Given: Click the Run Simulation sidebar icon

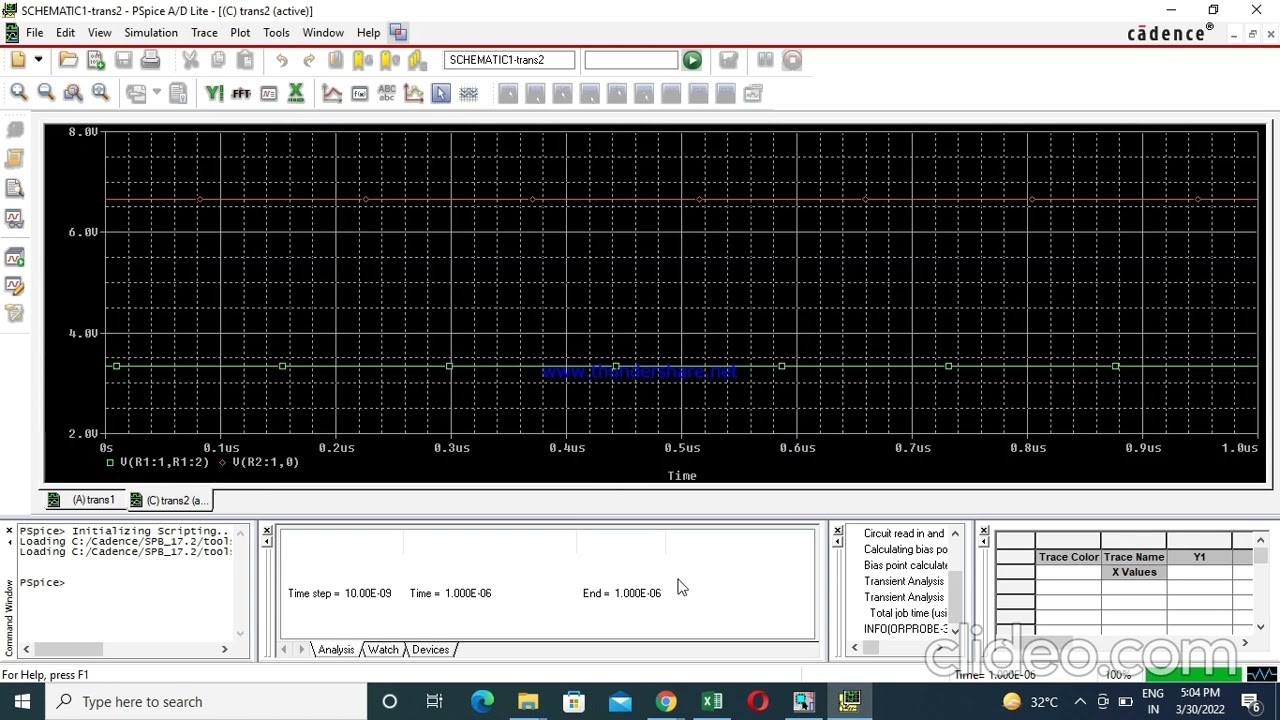Looking at the screenshot, I should click(x=14, y=258).
